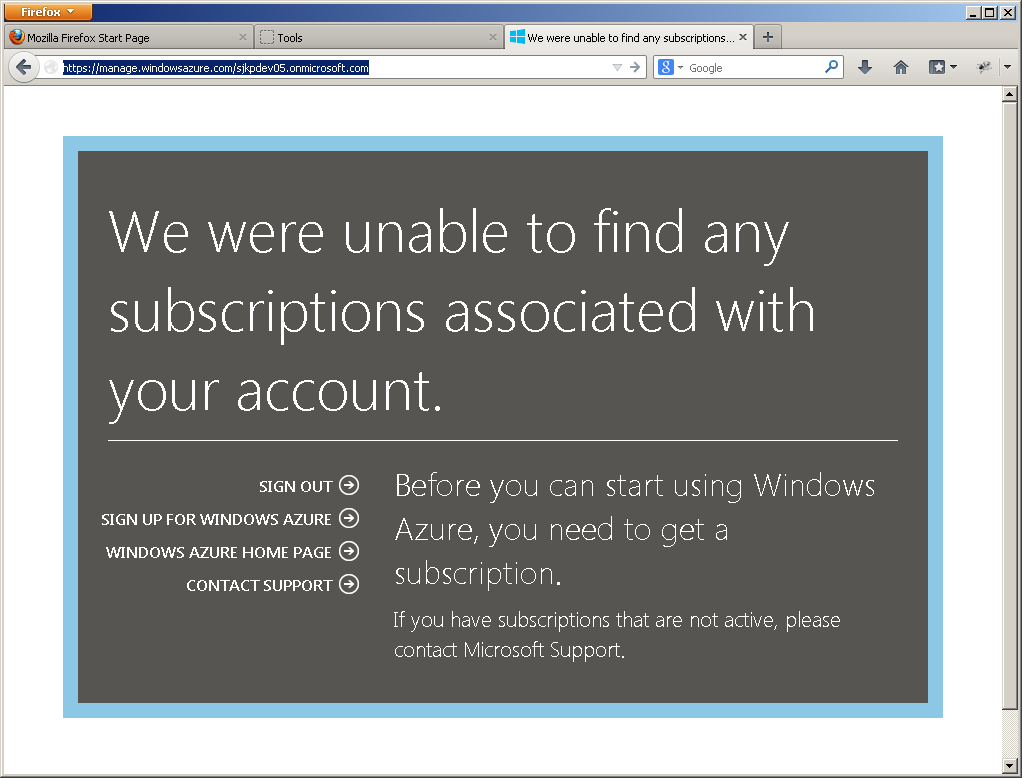Click the Sign Up For Windows Azure link
1022x778 pixels.
click(216, 519)
